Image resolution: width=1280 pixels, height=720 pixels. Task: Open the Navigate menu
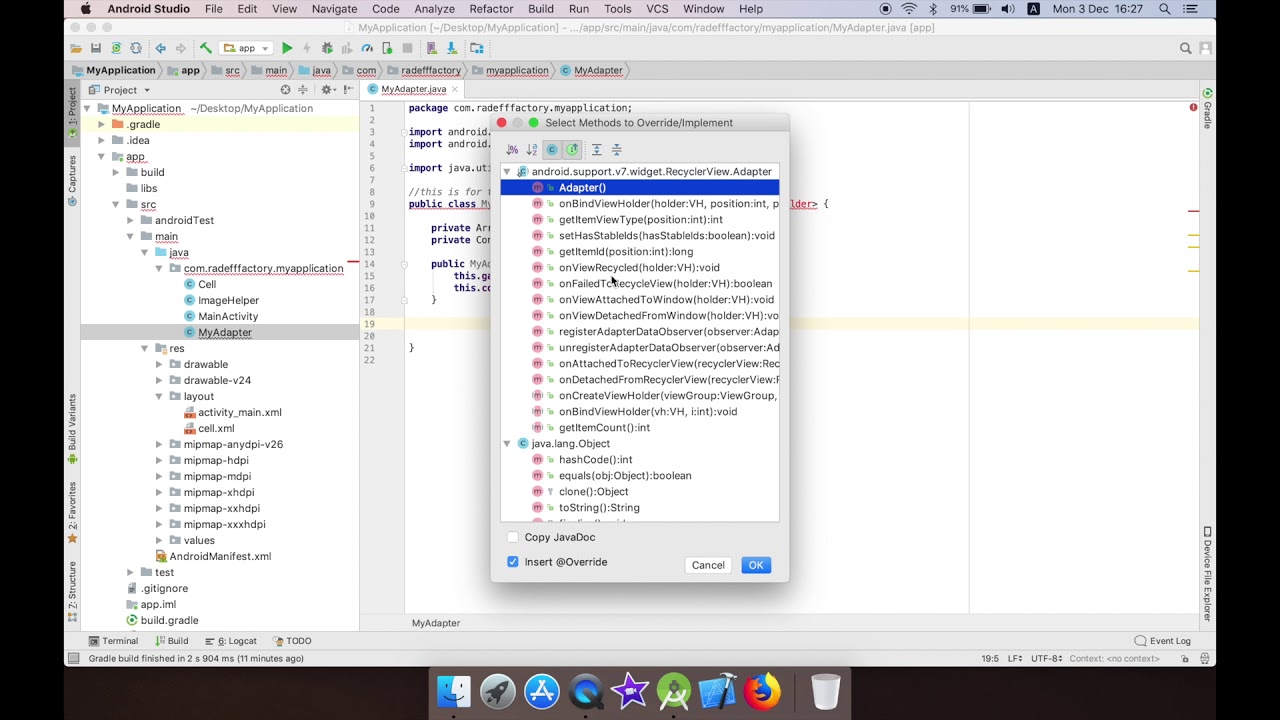pyautogui.click(x=334, y=9)
